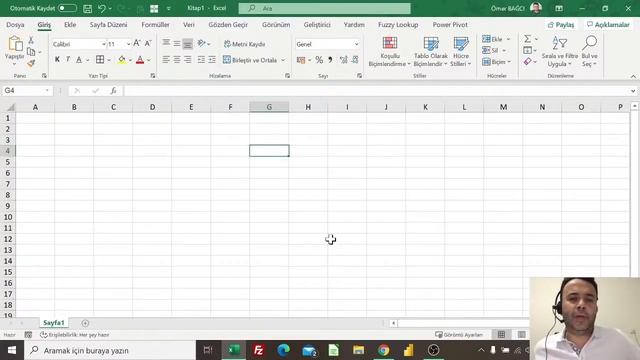Toggle top vertical alignment

(166, 43)
